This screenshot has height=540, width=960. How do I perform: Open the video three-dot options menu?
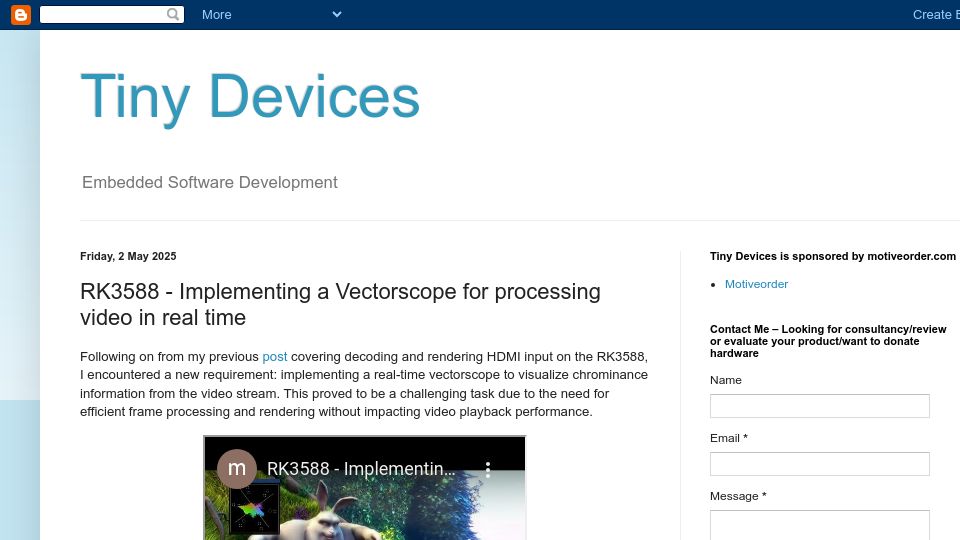(x=488, y=470)
